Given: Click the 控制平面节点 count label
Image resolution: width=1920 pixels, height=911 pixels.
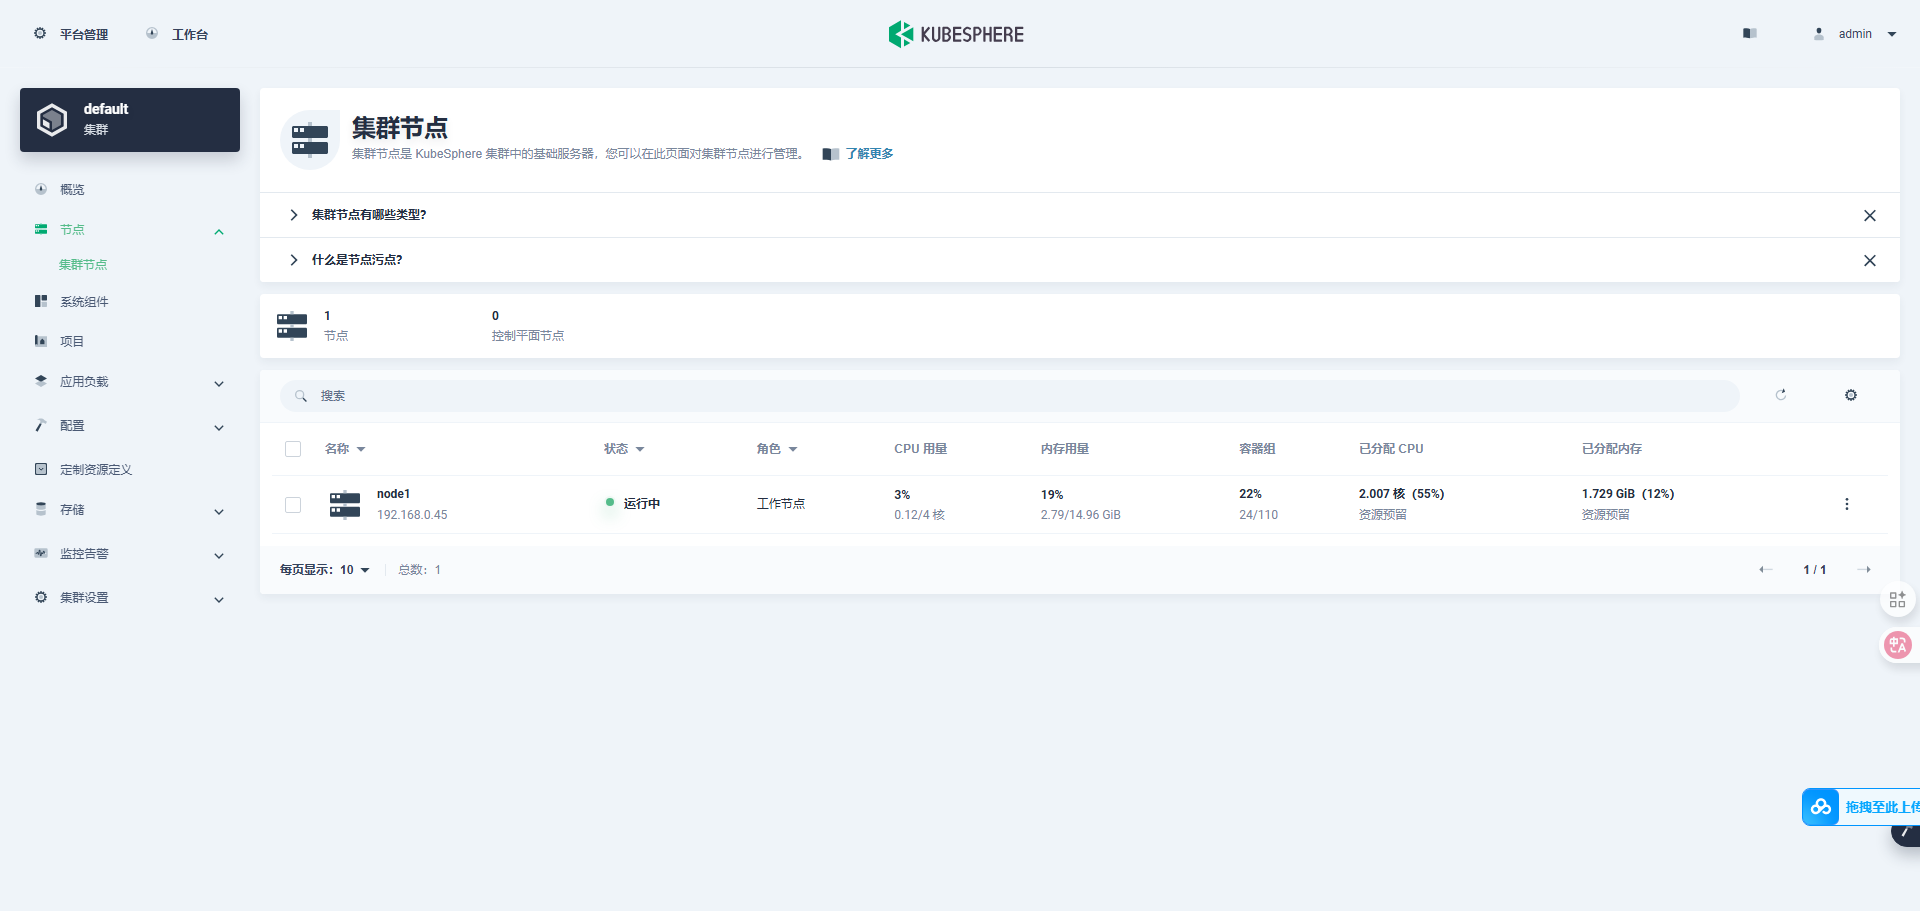Looking at the screenshot, I should tap(528, 336).
